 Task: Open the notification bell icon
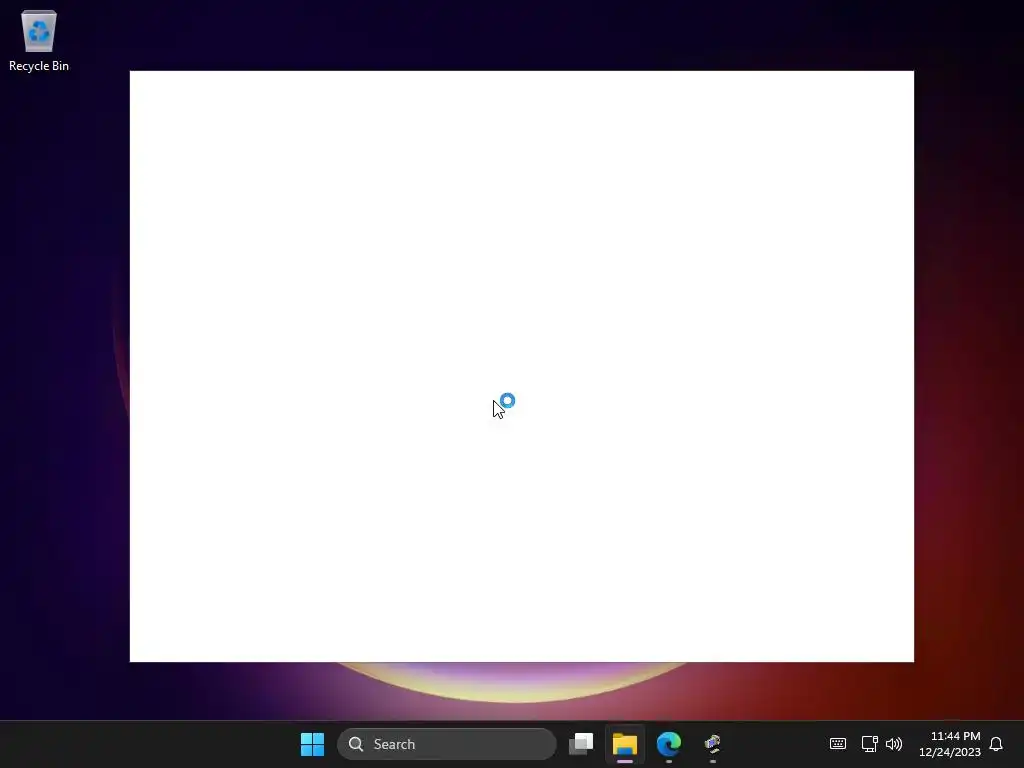tap(996, 744)
